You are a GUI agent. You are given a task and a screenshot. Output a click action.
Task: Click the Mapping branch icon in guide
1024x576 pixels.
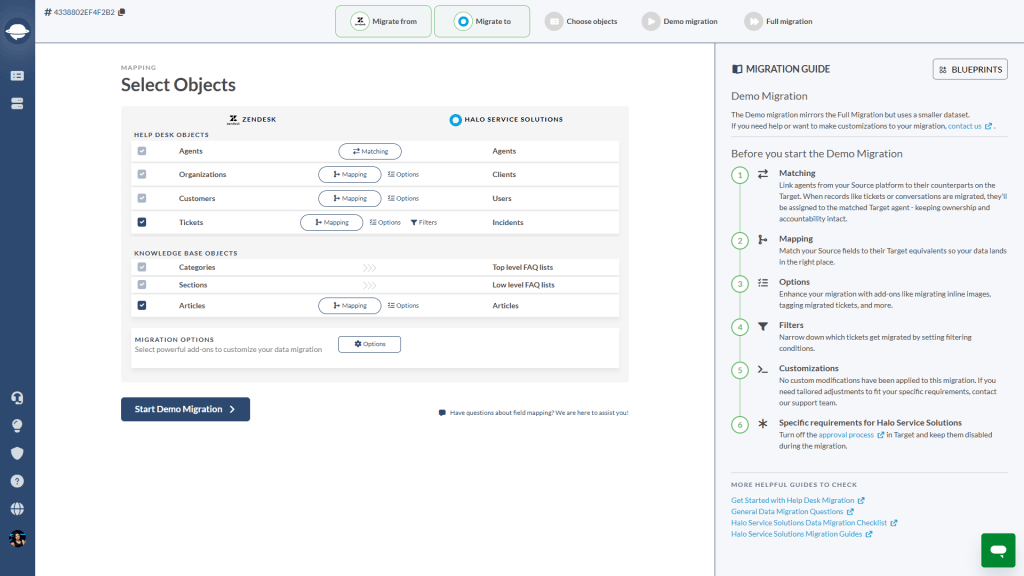click(763, 240)
